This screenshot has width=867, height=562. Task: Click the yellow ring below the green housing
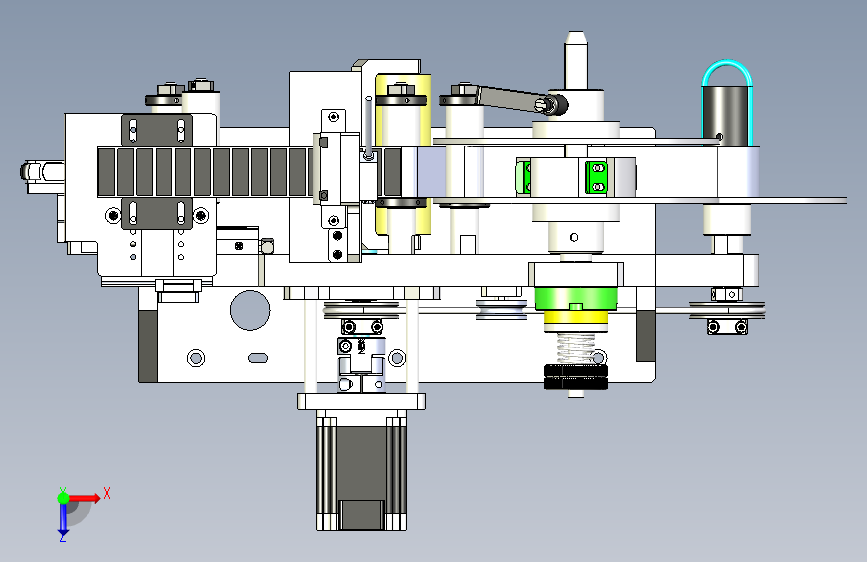(x=576, y=318)
